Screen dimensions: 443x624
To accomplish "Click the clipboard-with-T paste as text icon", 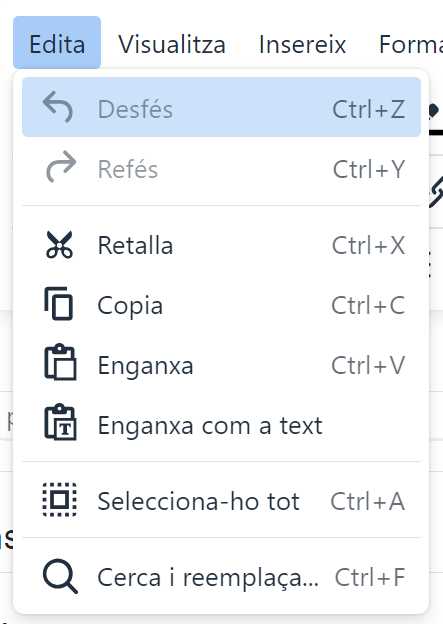I will coord(60,422).
